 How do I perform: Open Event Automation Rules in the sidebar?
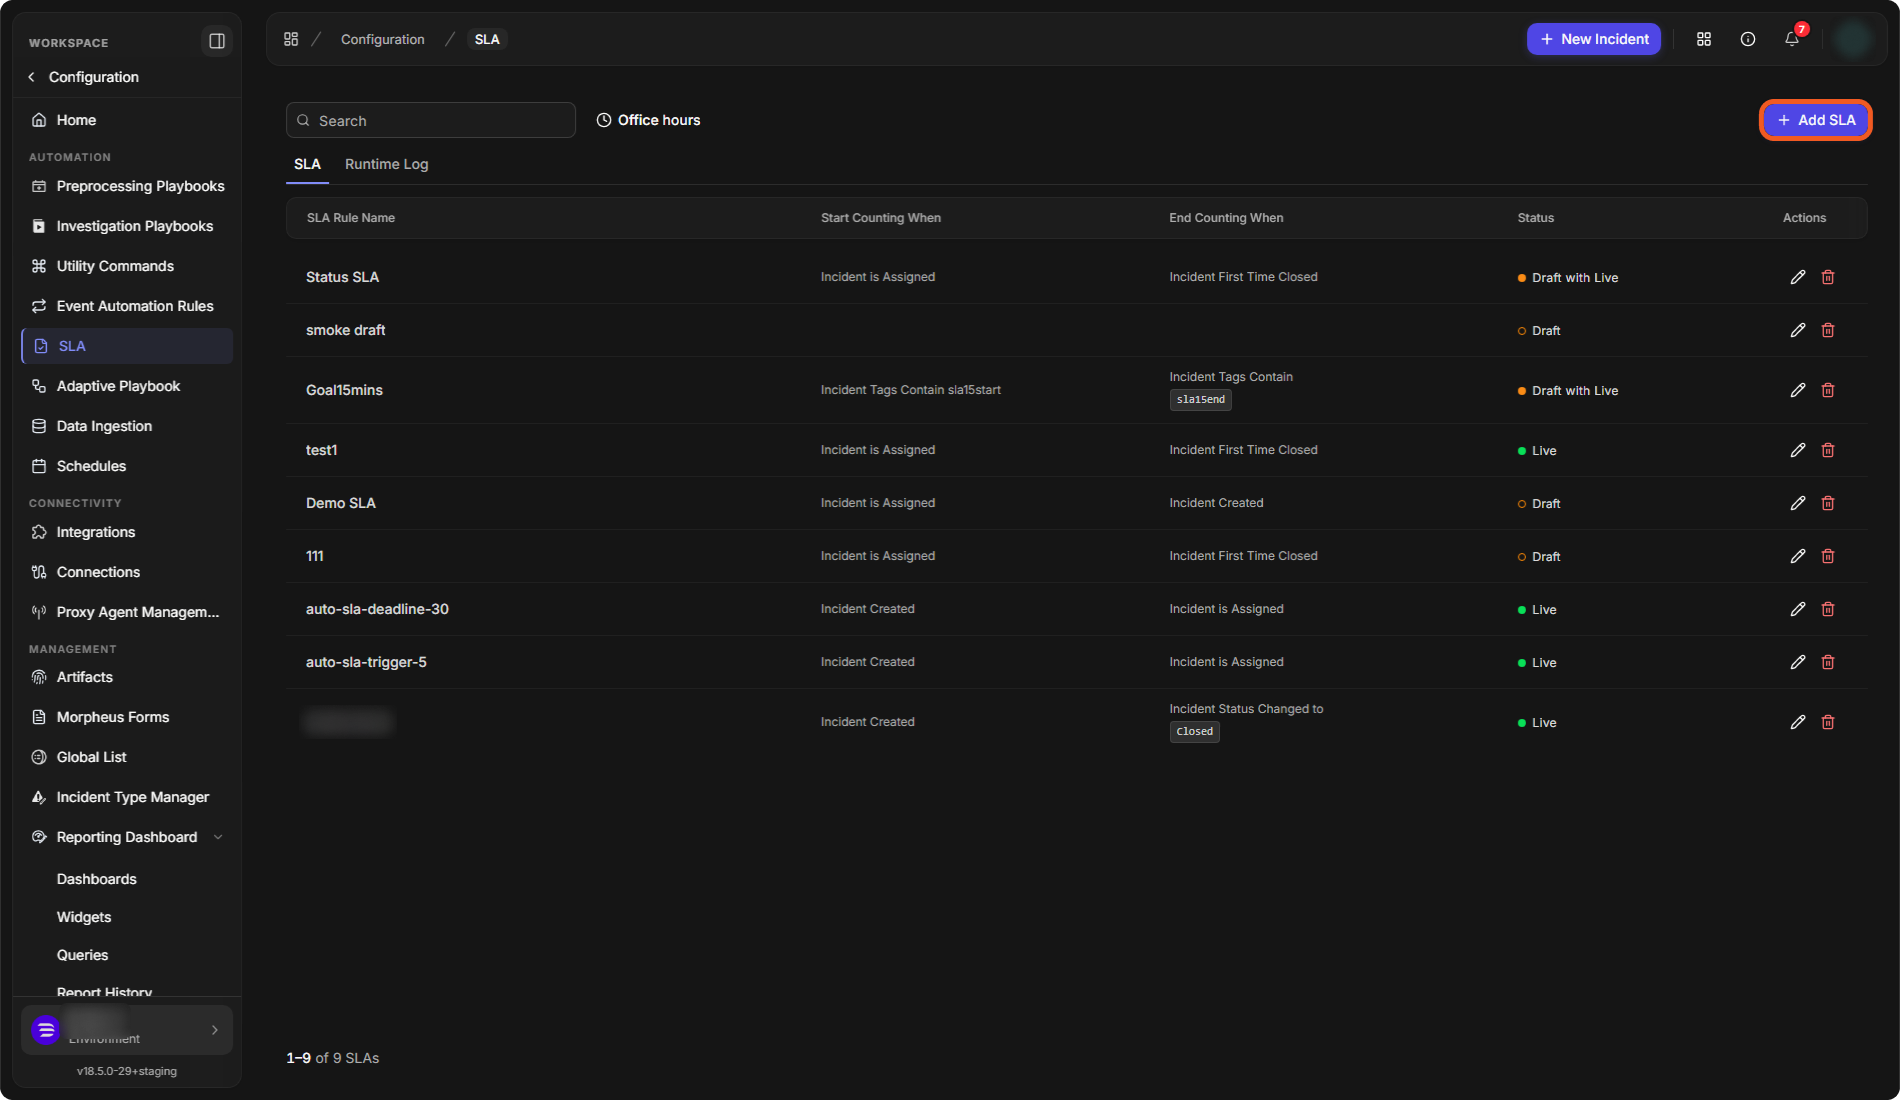click(x=127, y=306)
